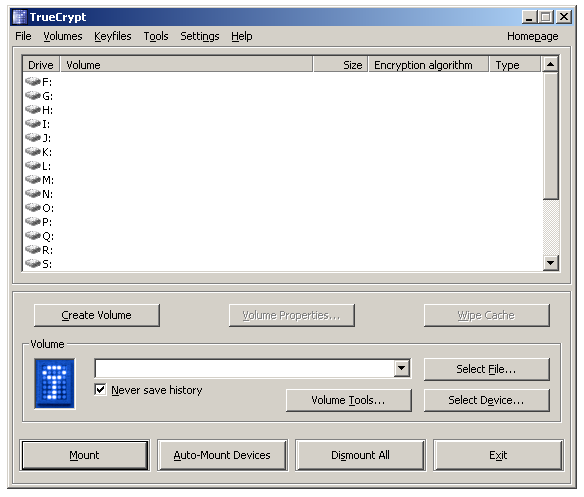This screenshot has width=584, height=497.
Task: Open the Volumes menu
Action: [x=63, y=36]
